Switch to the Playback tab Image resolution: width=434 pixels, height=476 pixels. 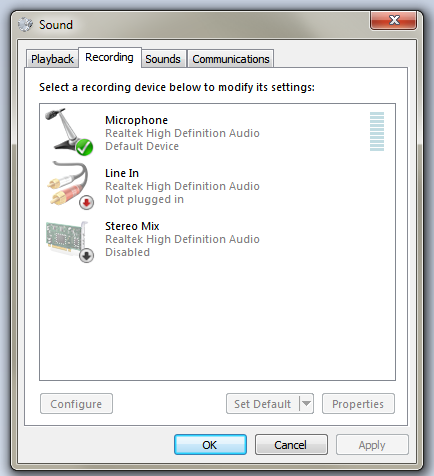(x=52, y=59)
